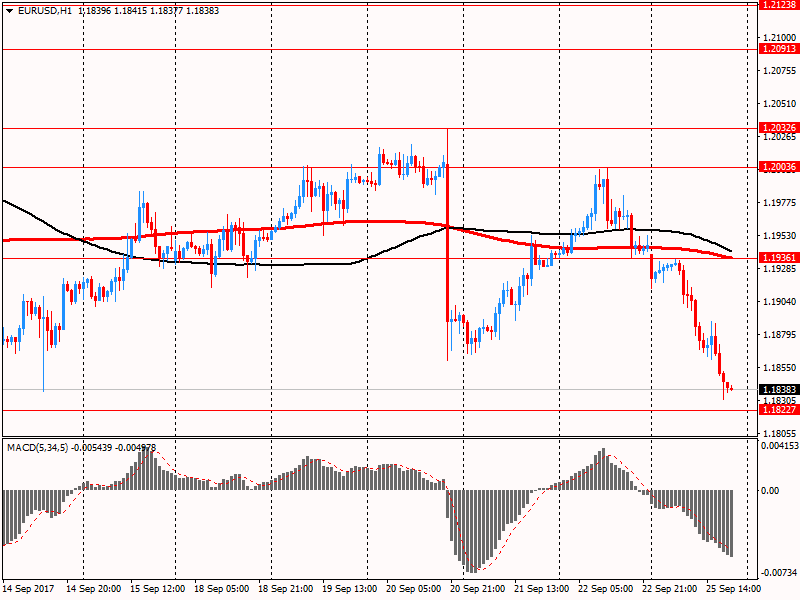Select the 22 Sep 21:00 time label

point(669,589)
